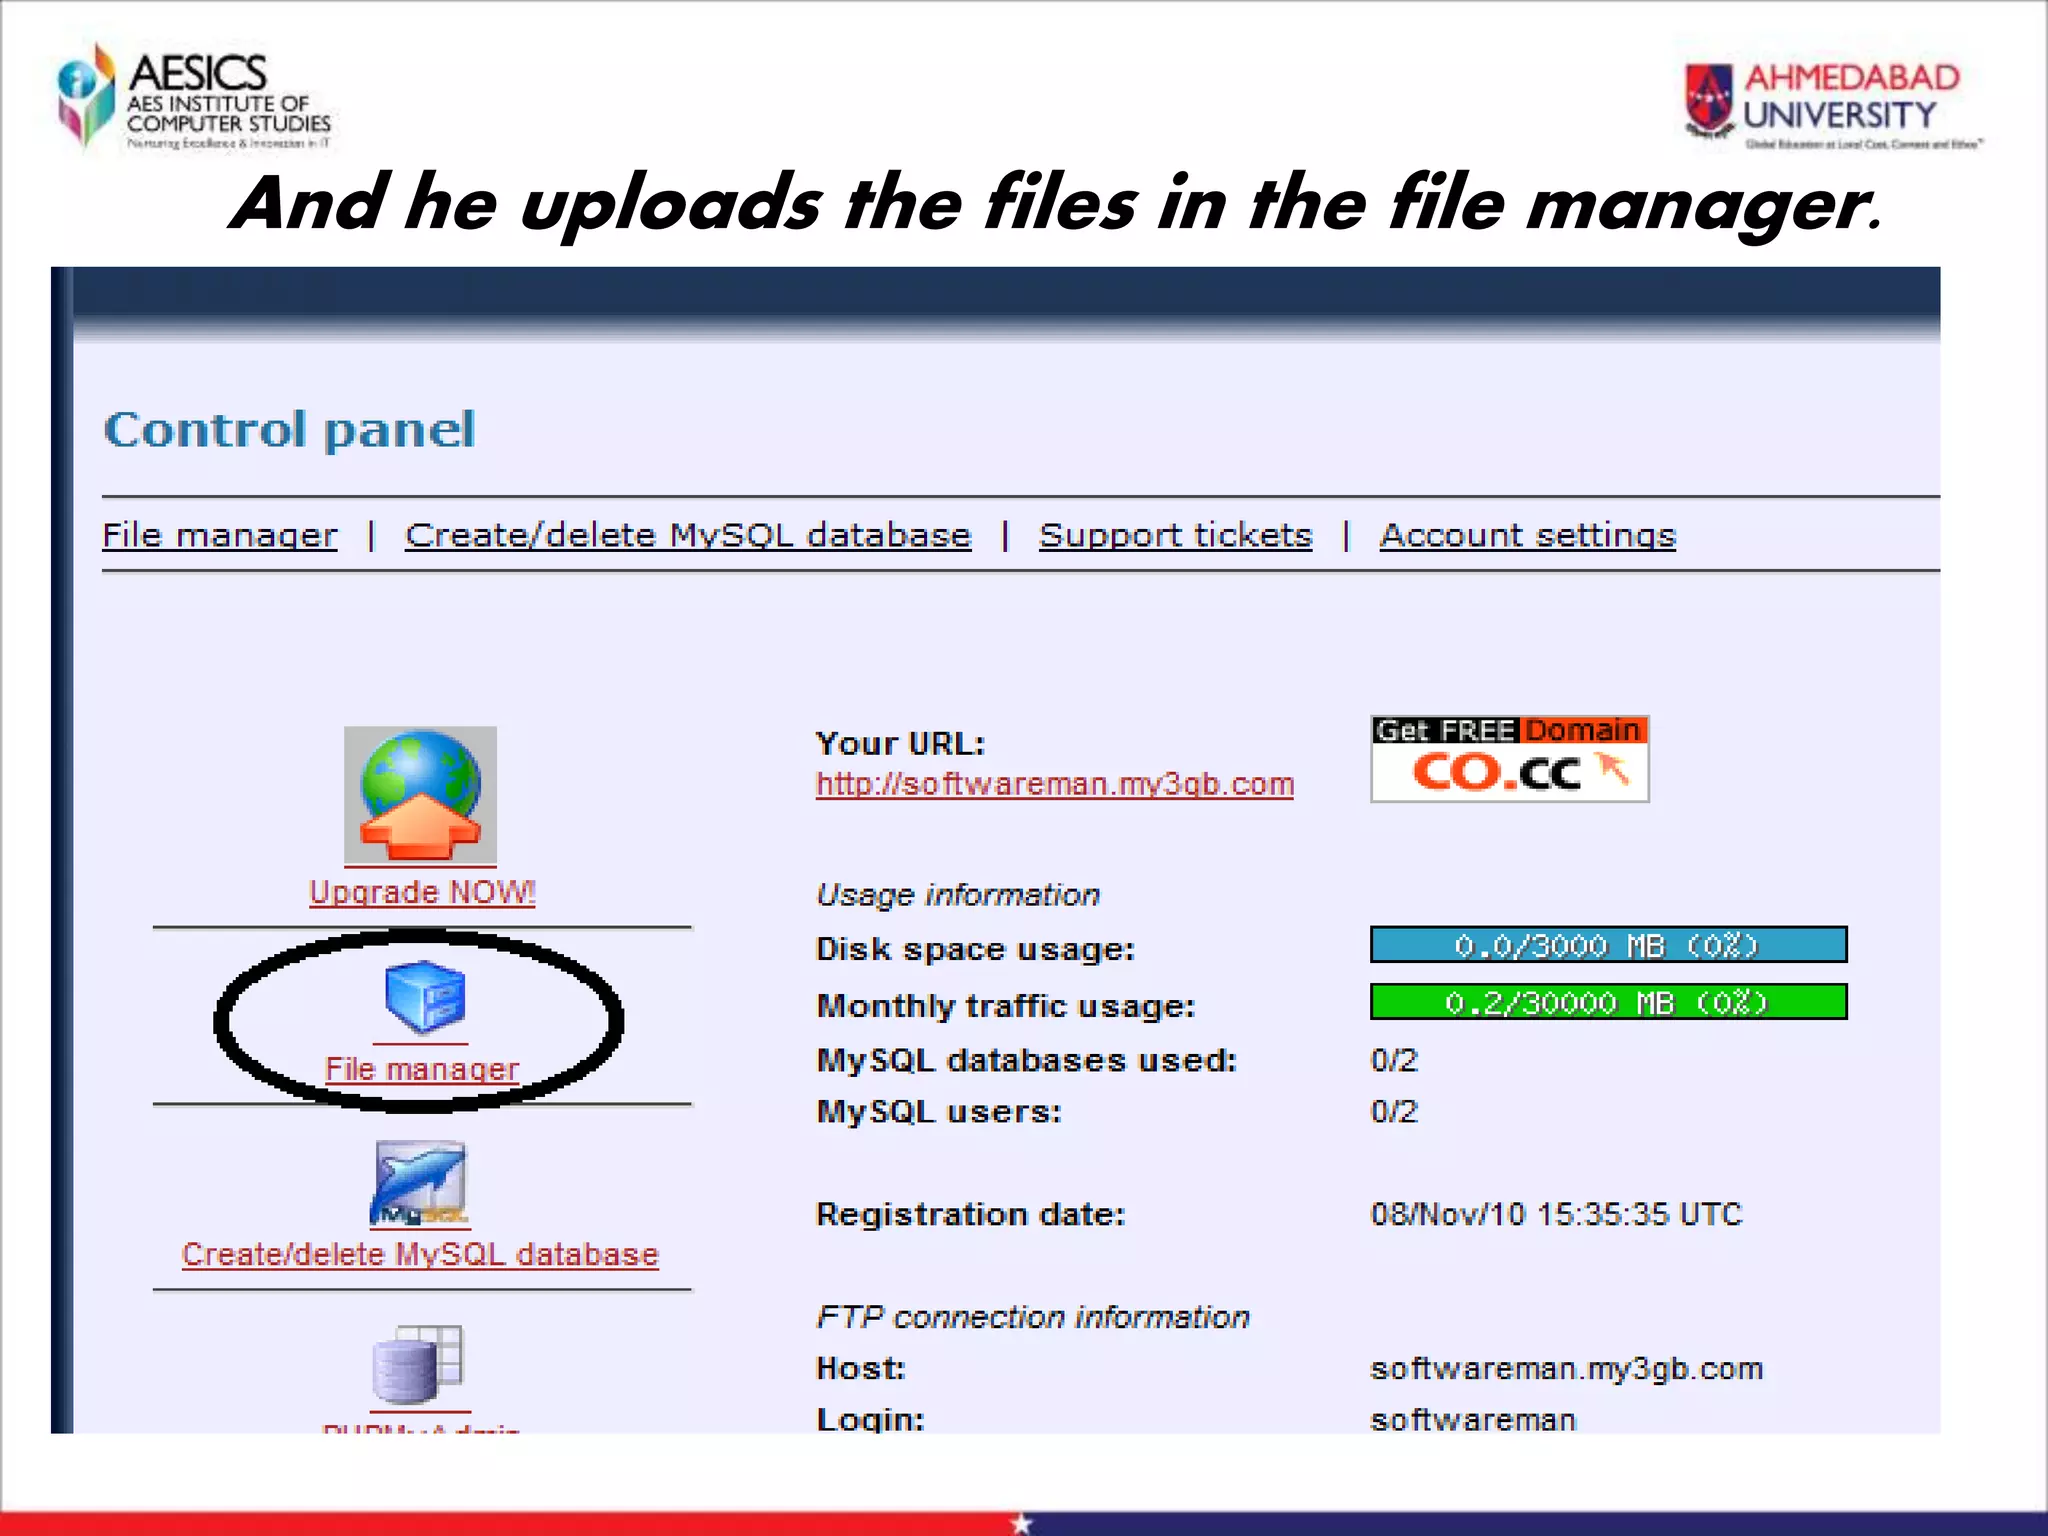Click the Upgrade NOW! text link
Image resolution: width=2048 pixels, height=1536 pixels.
pos(422,892)
